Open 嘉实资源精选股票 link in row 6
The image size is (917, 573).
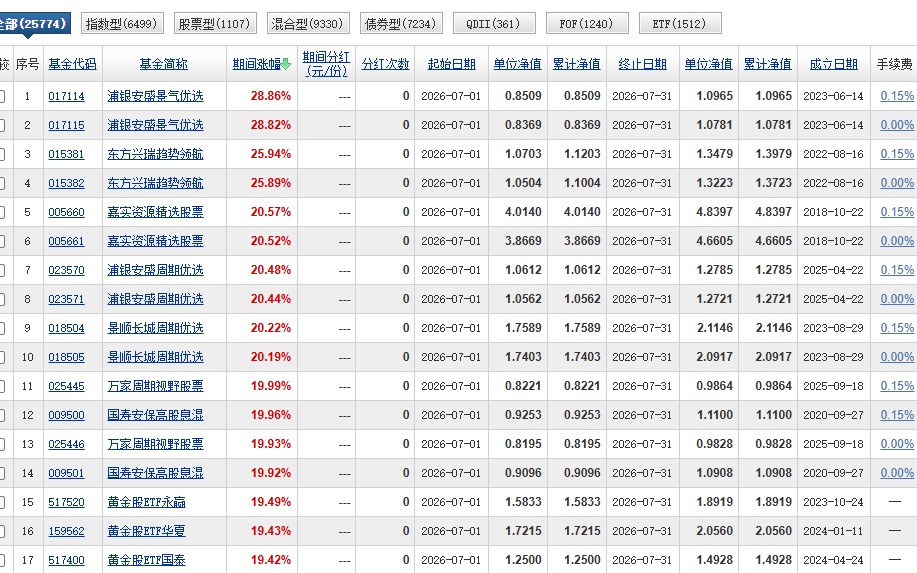click(155, 241)
